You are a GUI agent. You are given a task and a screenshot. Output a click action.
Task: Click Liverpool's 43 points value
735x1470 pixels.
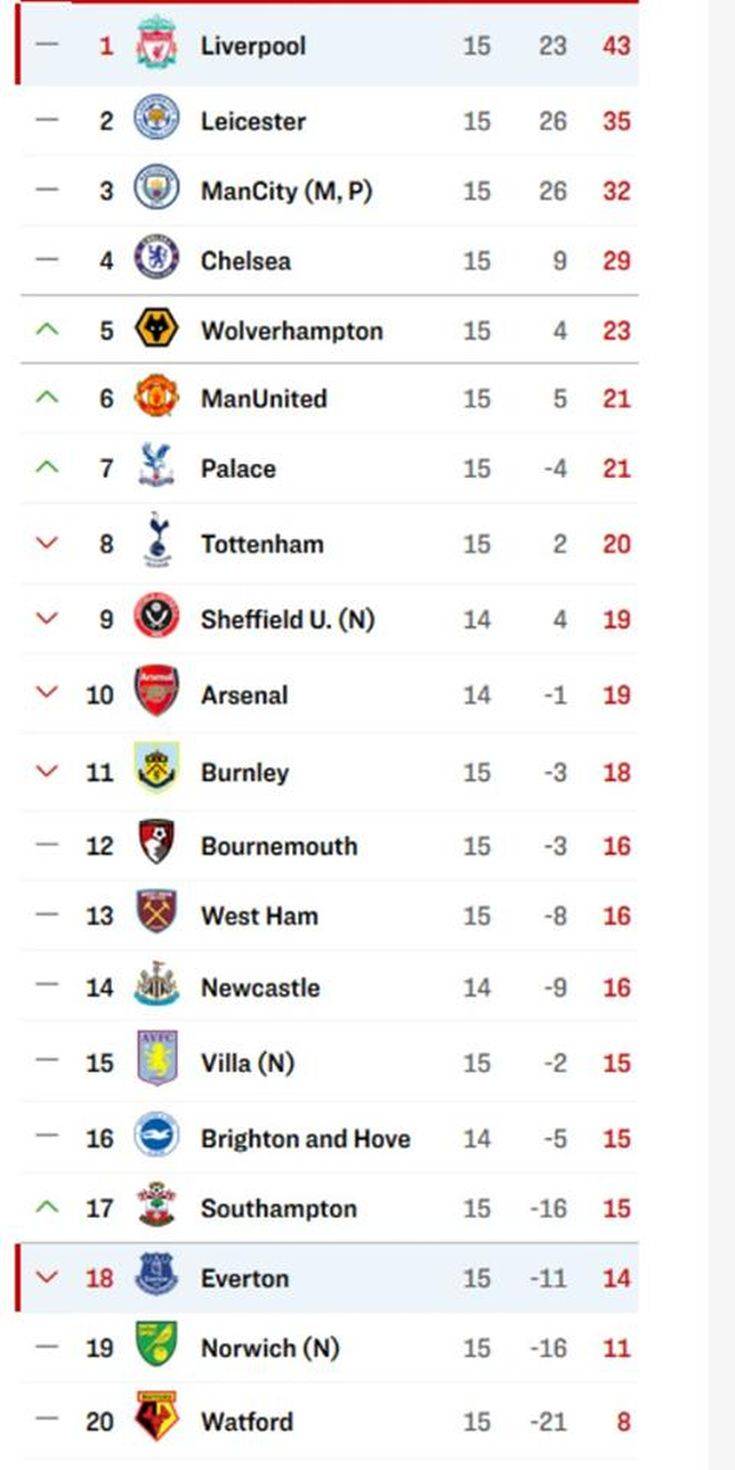pos(616,45)
